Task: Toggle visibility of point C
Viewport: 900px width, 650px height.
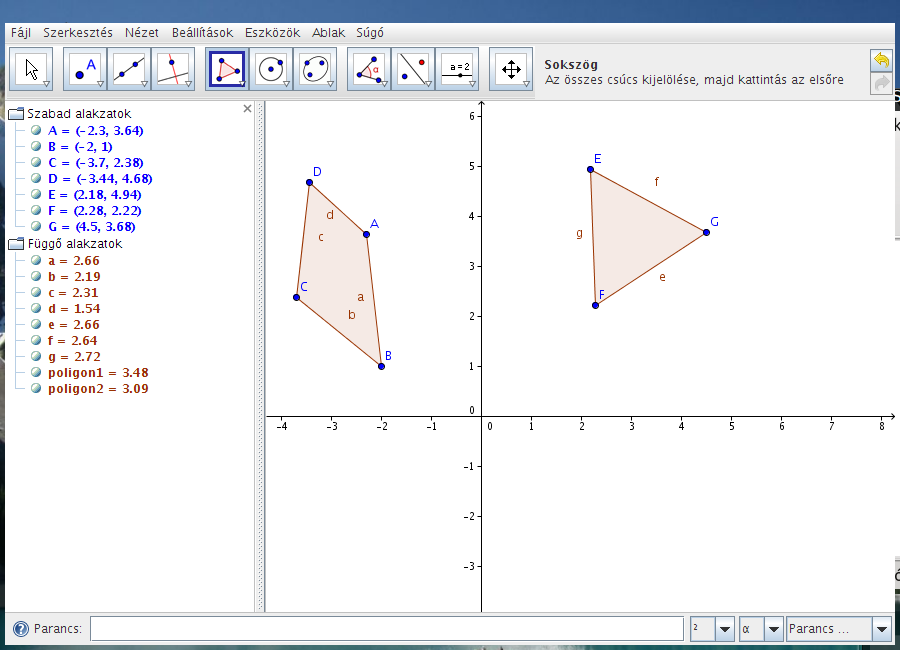Action: [x=36, y=162]
